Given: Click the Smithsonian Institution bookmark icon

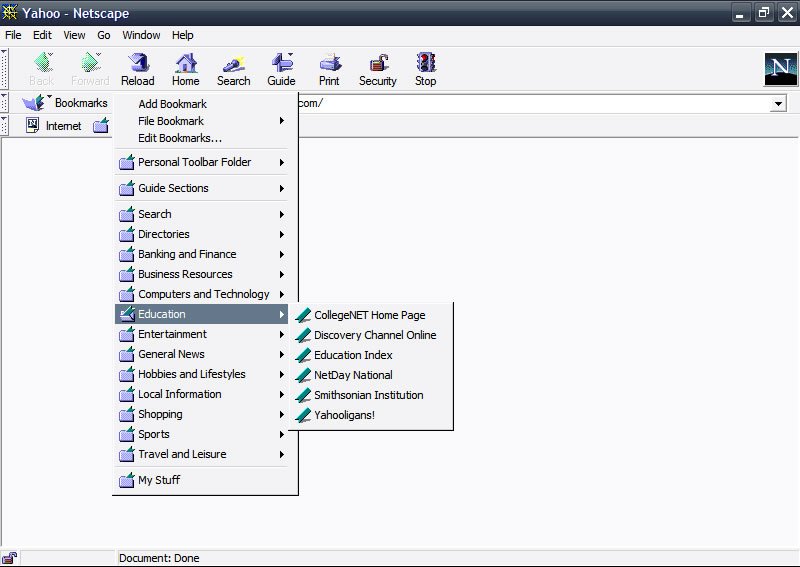Looking at the screenshot, I should 303,395.
